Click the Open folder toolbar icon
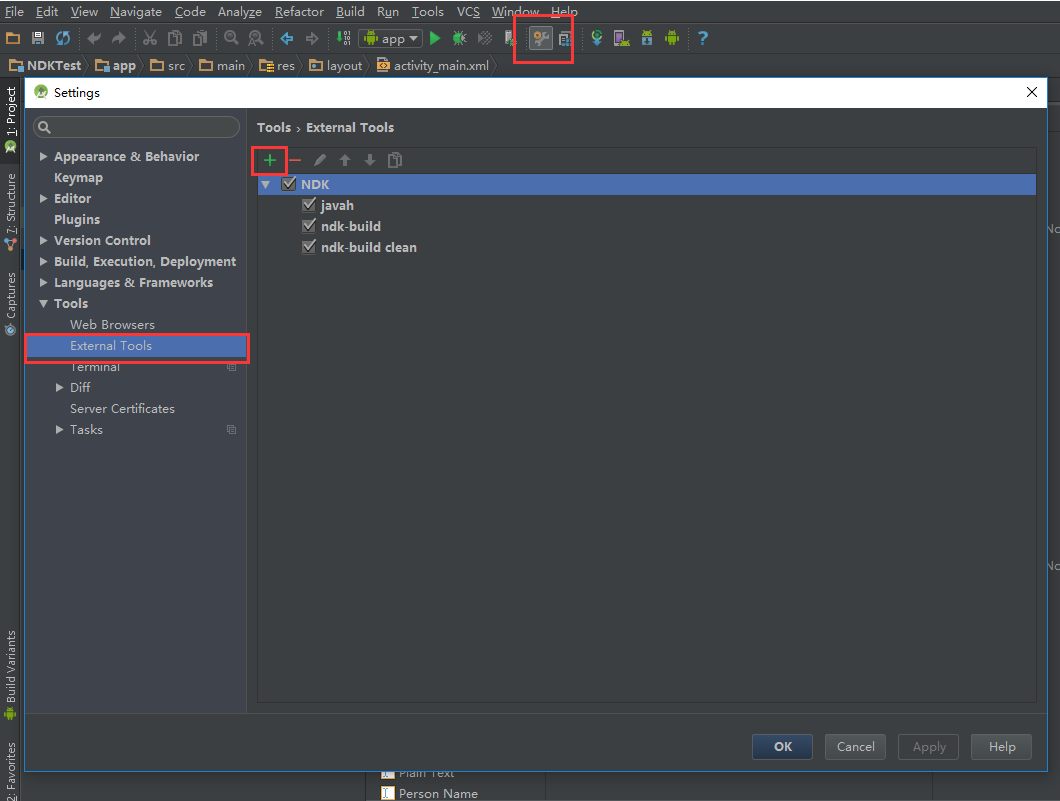This screenshot has width=1060, height=801. click(13, 39)
